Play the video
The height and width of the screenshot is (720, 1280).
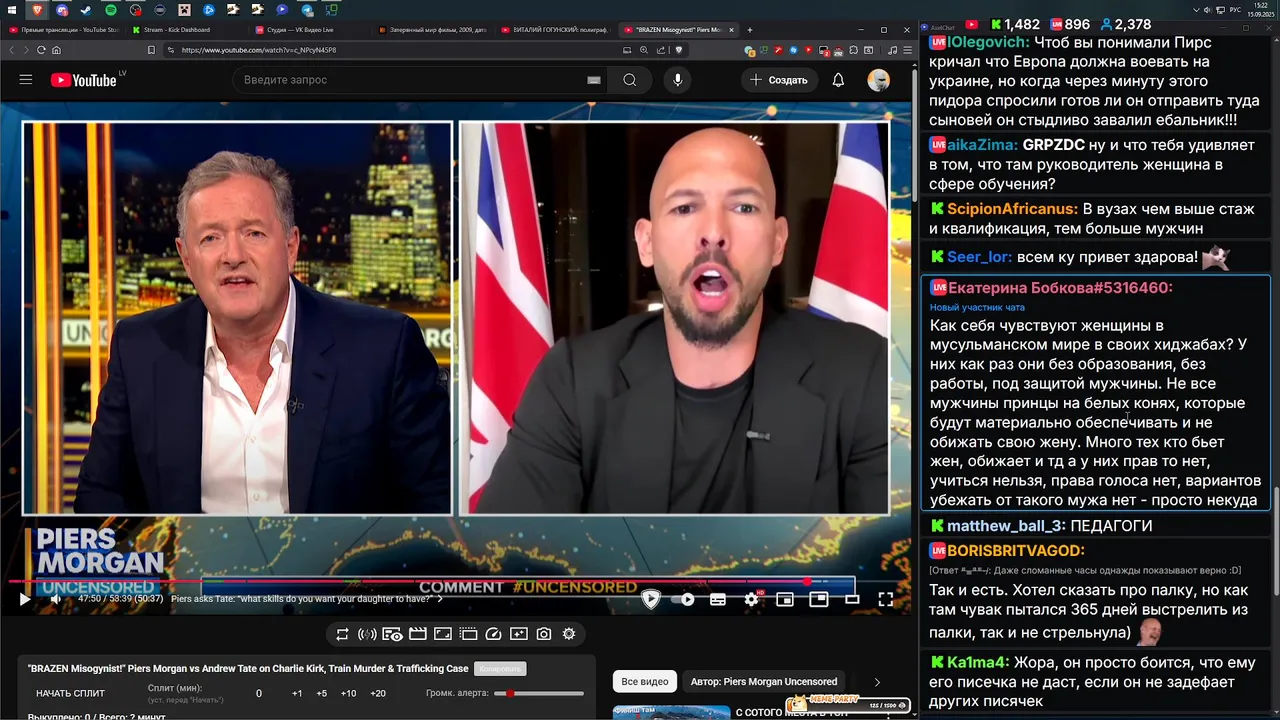(x=24, y=599)
